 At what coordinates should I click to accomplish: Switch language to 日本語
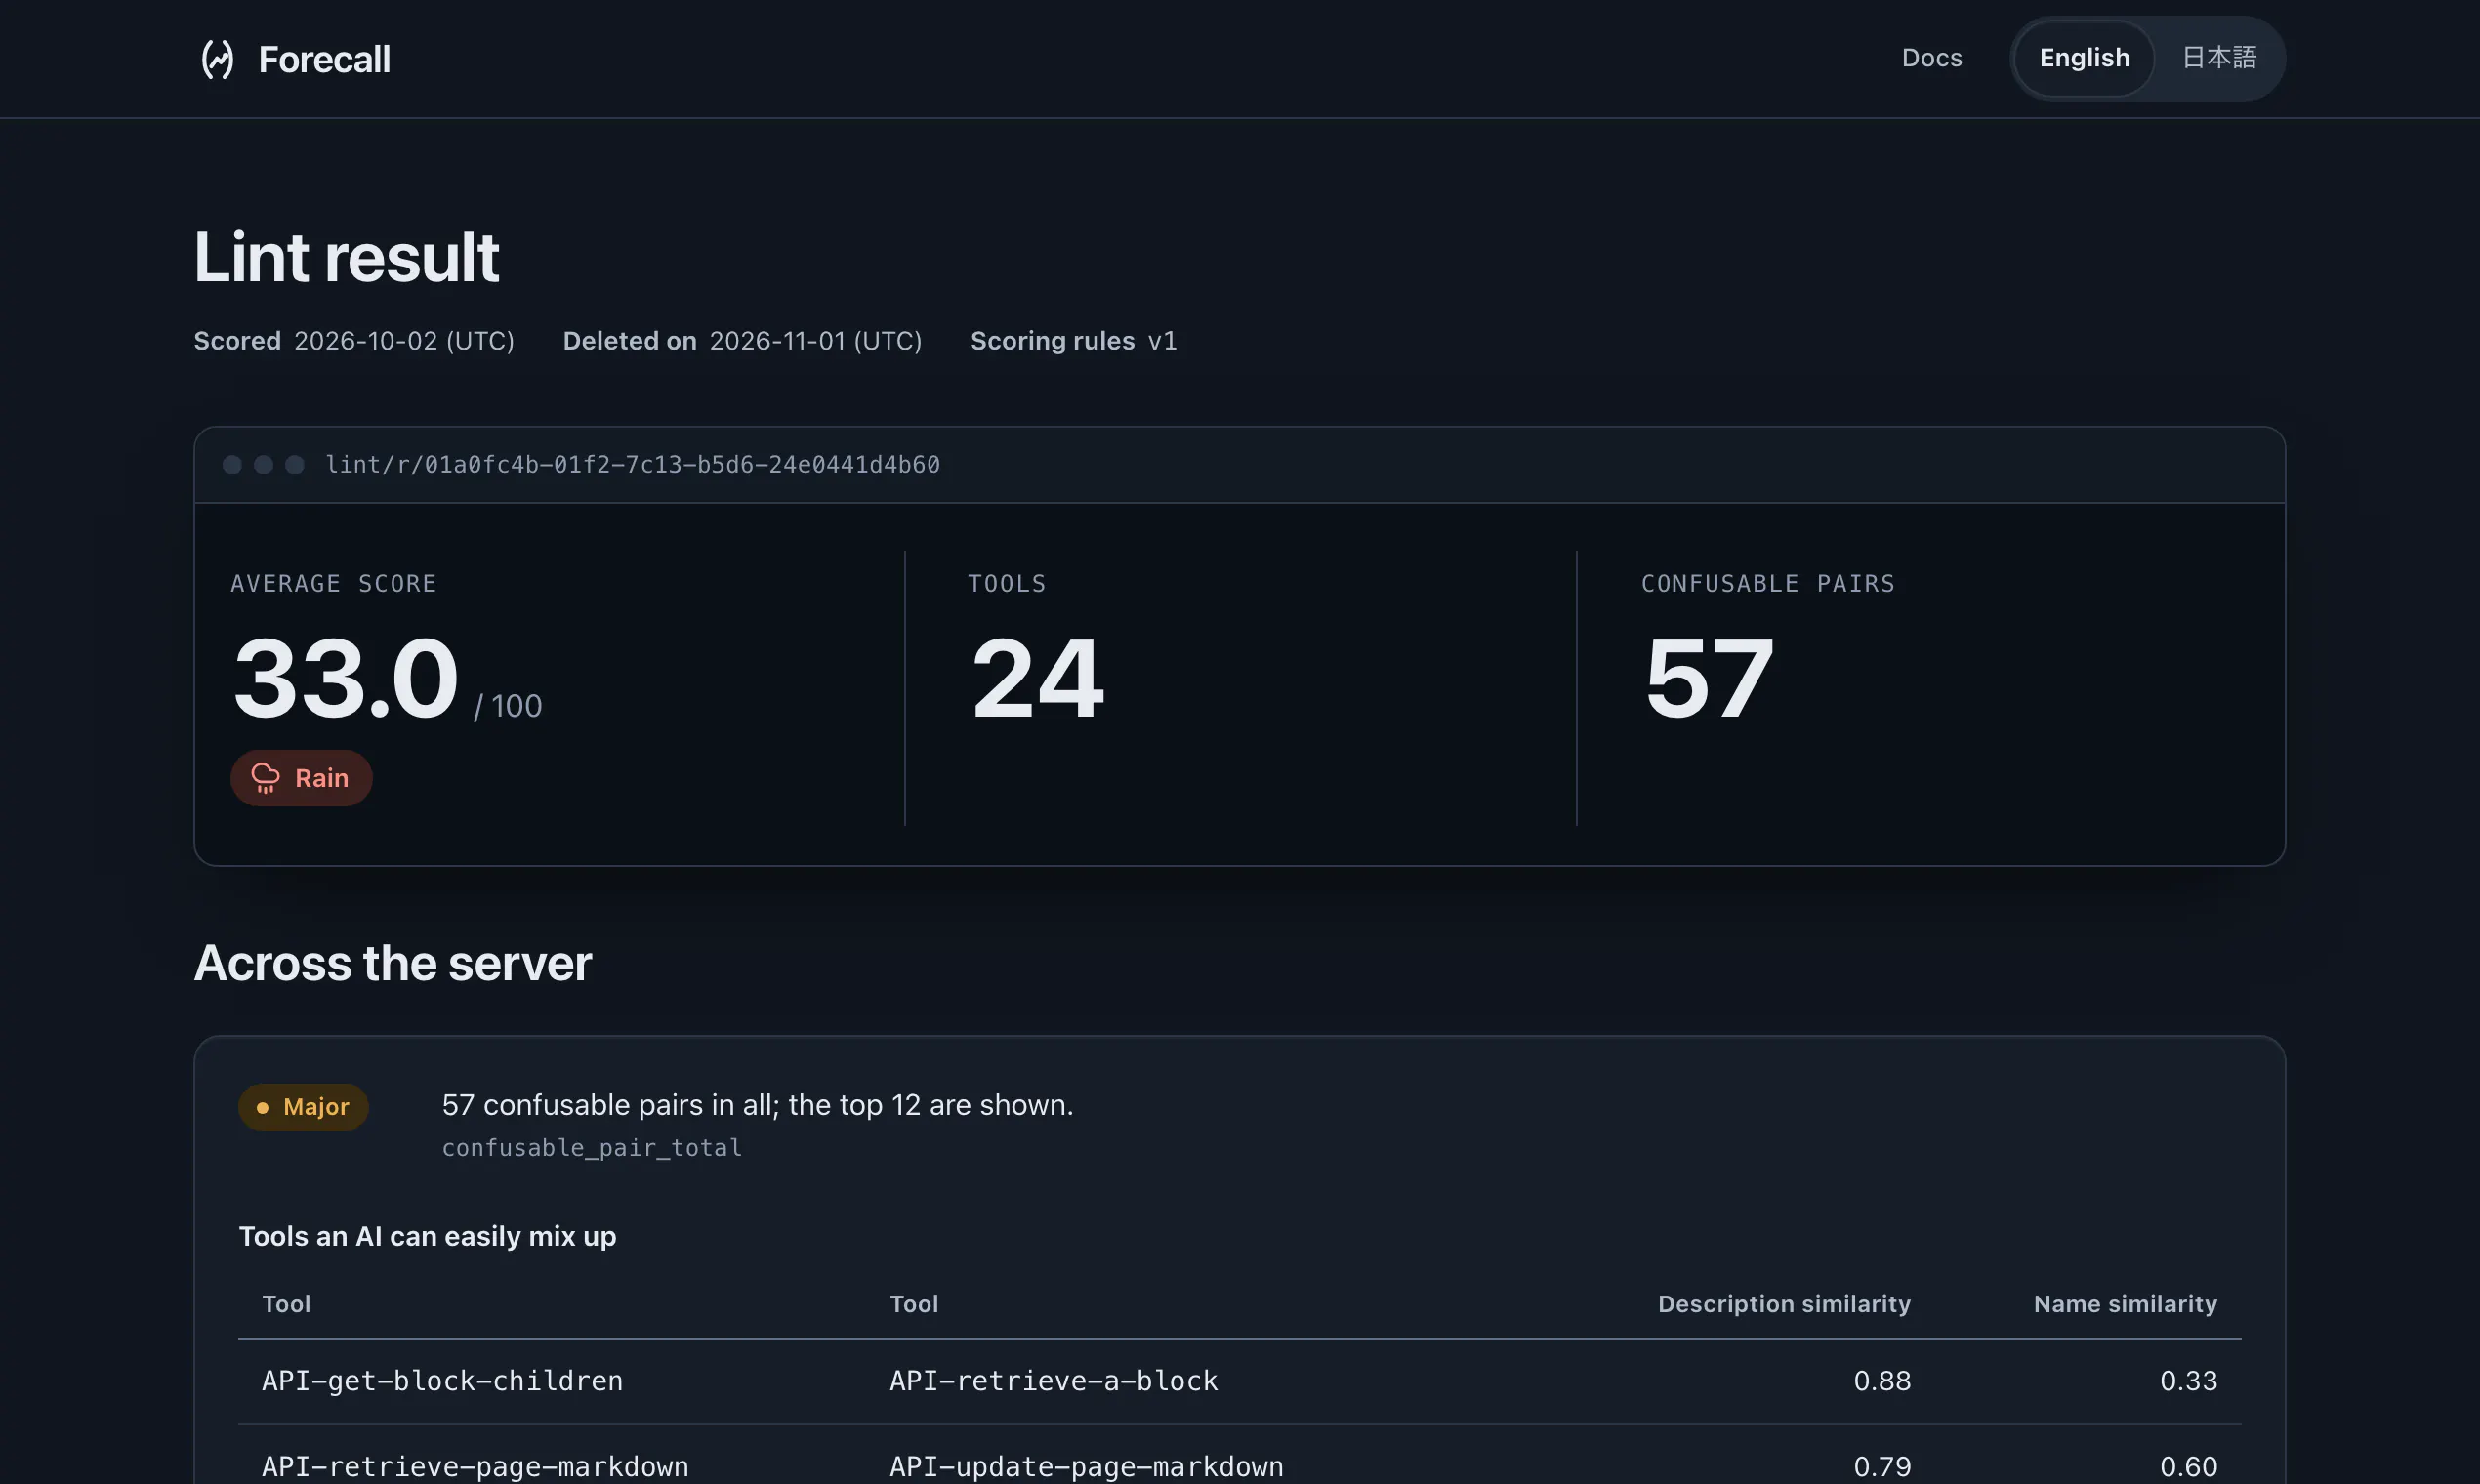tap(2219, 58)
